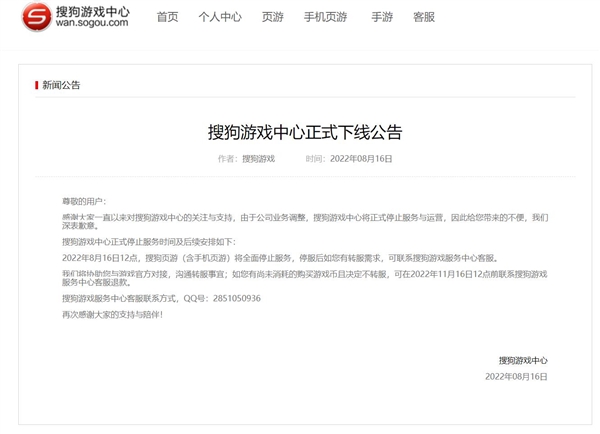
Task: Click the Sogou red S logo icon
Action: [x=36, y=17]
